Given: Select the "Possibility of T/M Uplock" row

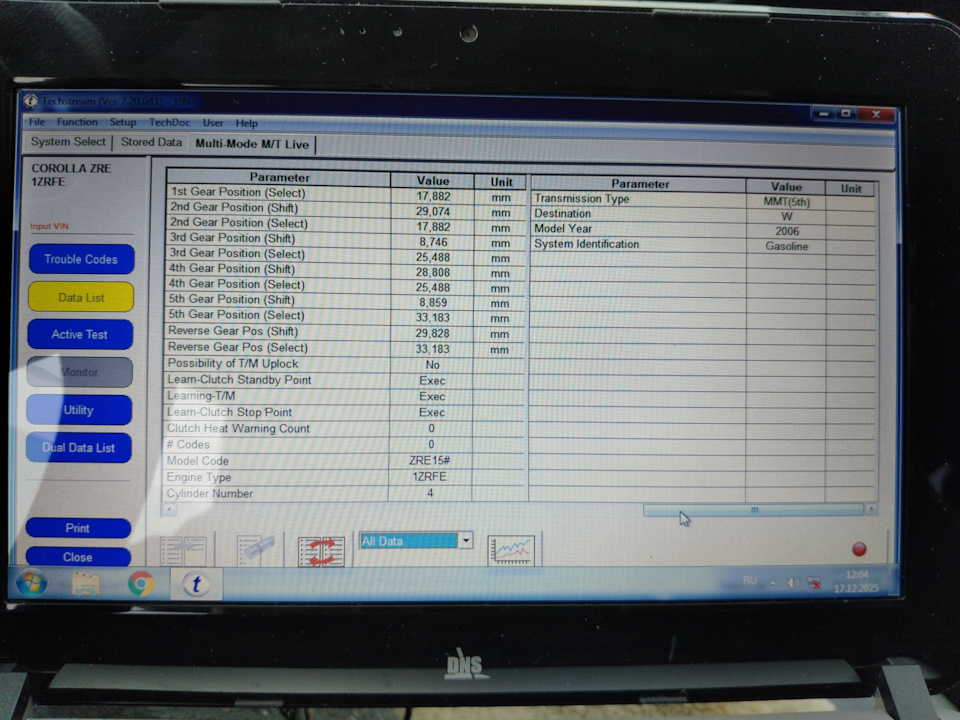Looking at the screenshot, I should 345,364.
